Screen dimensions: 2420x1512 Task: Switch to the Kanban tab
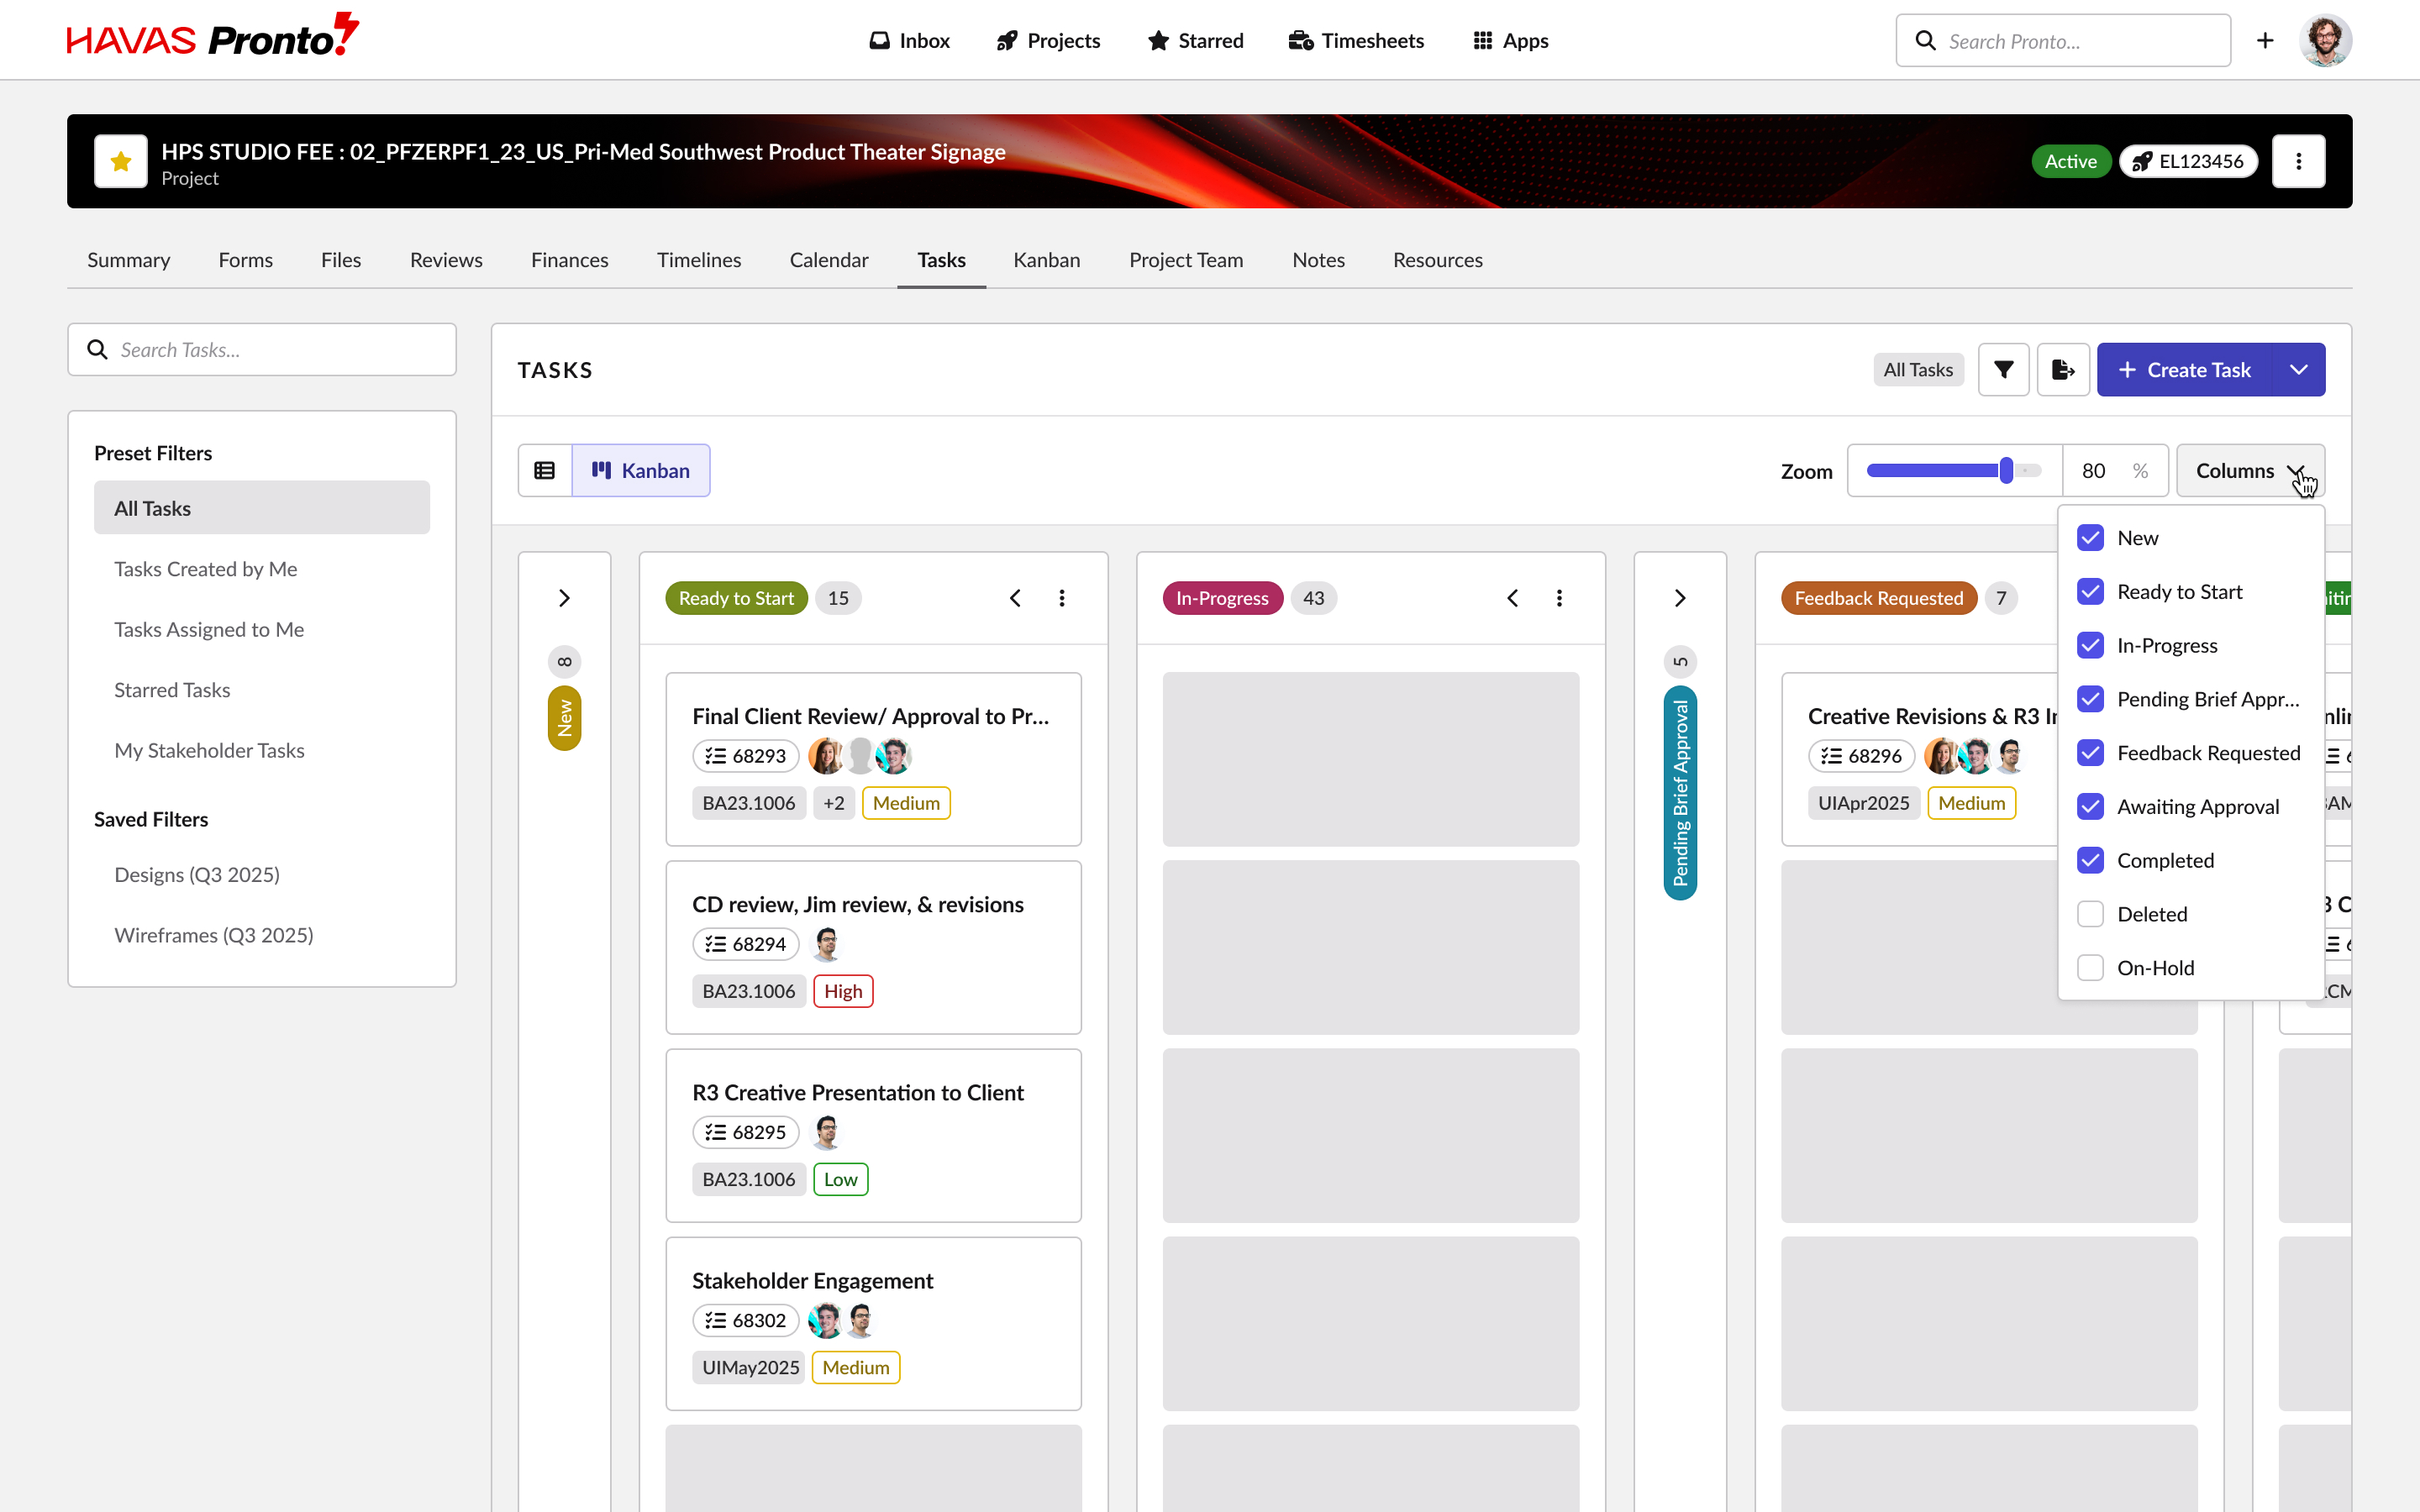pos(1046,260)
